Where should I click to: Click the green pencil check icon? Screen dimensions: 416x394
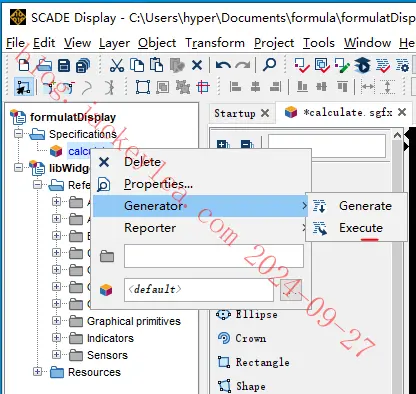342,65
